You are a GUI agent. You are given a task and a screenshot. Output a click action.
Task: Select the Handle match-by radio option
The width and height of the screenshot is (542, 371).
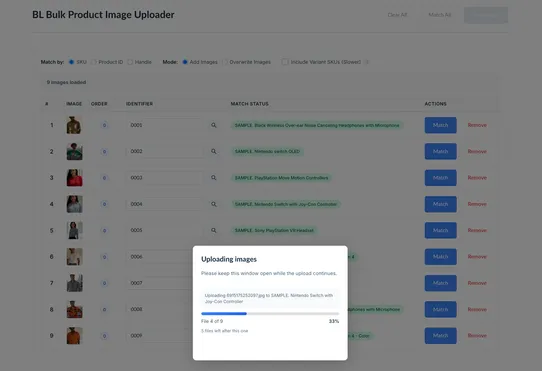tap(130, 62)
